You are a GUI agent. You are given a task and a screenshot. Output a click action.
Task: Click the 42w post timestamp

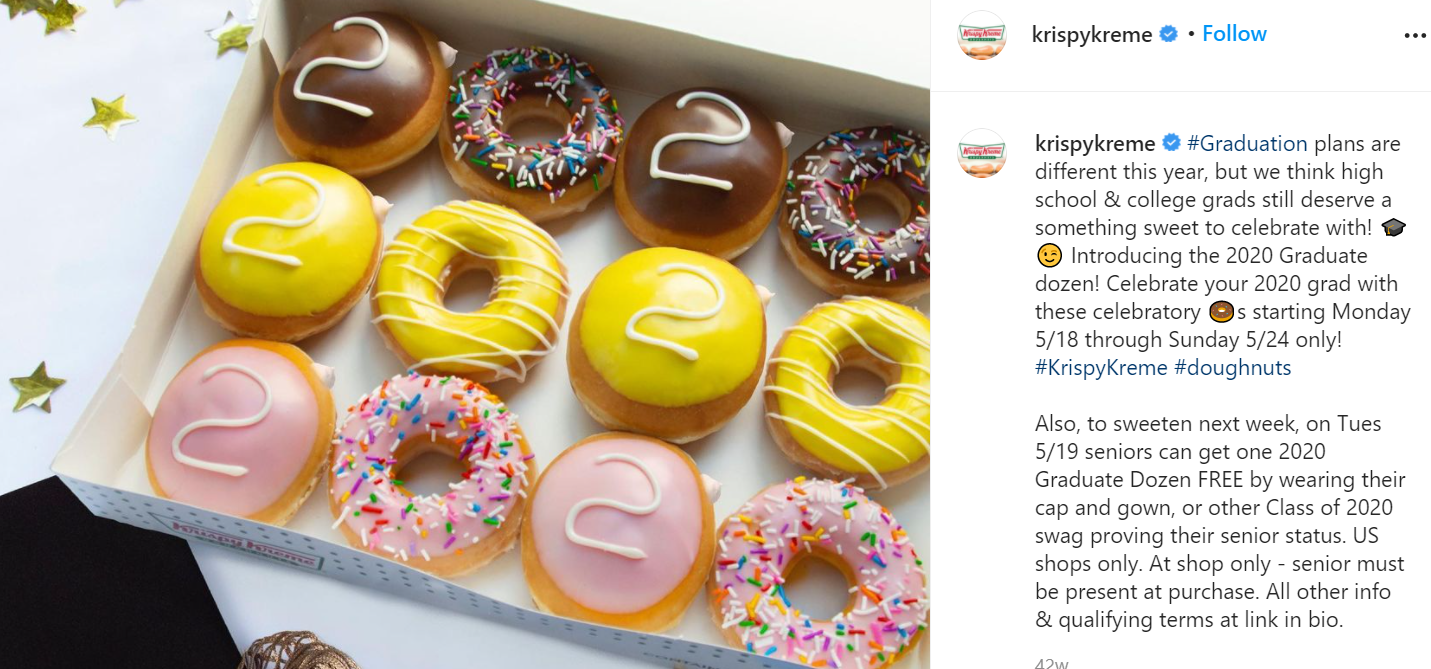[x=1050, y=662]
